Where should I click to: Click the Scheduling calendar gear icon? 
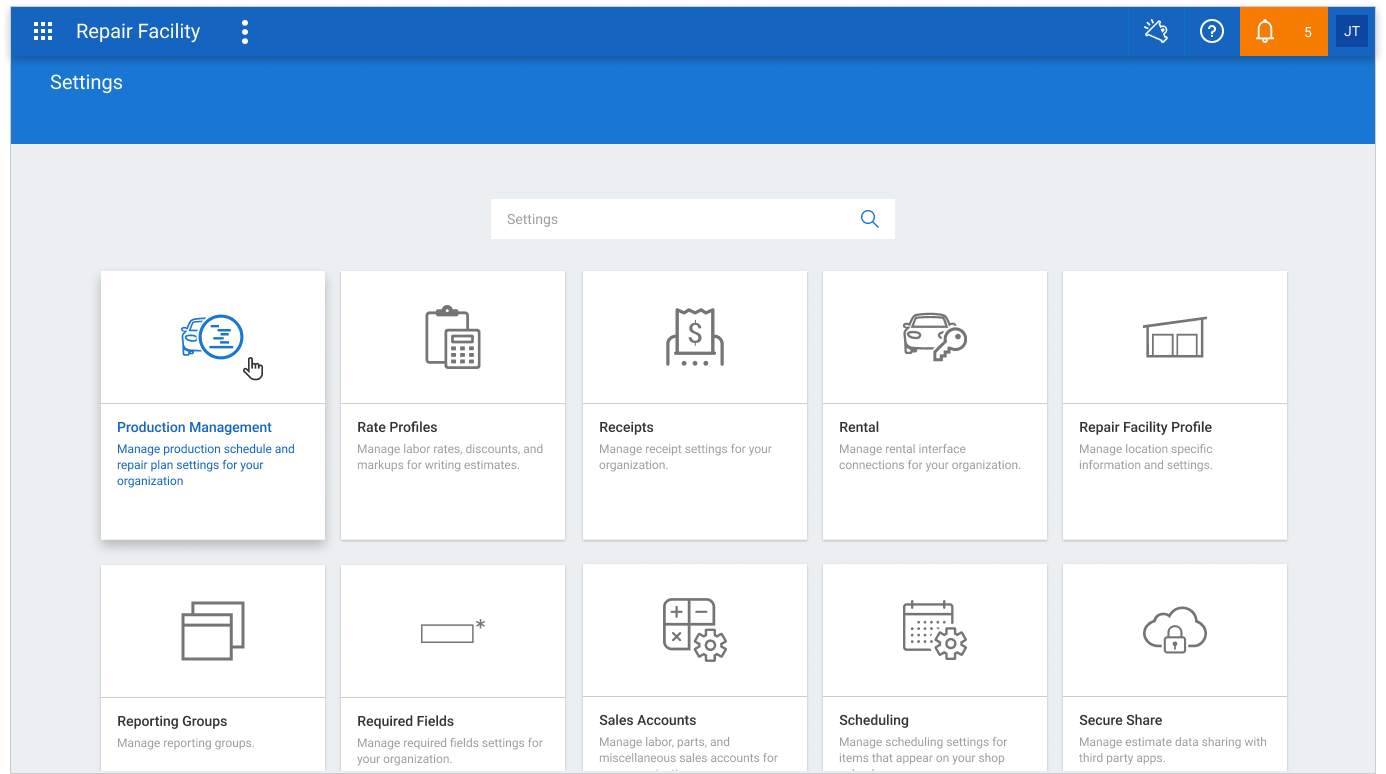tap(935, 630)
